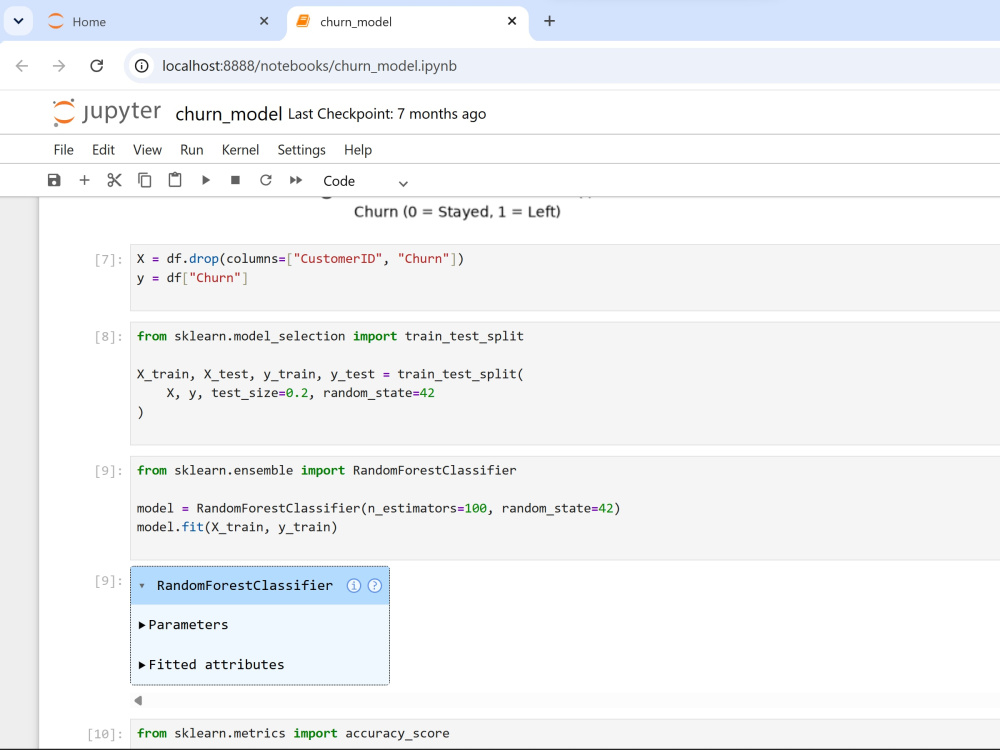
Task: Open the Settings menu
Action: [x=301, y=150]
